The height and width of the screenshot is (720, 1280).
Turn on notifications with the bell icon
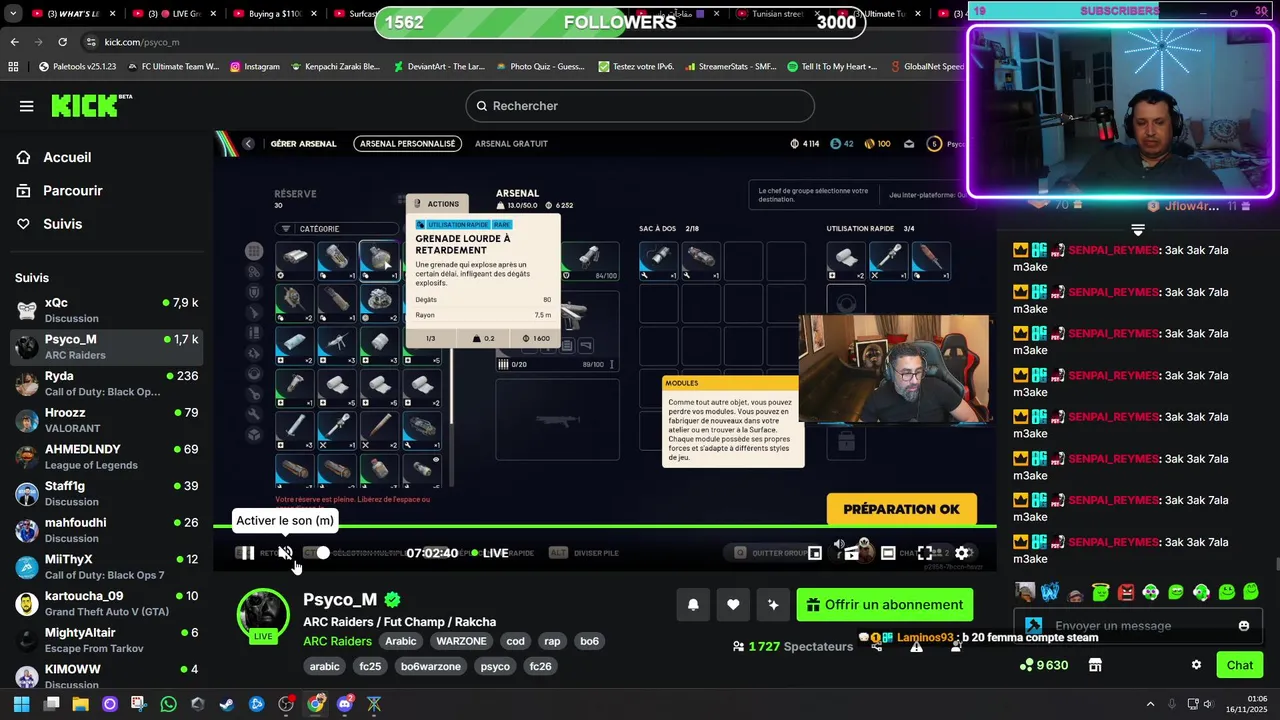click(693, 605)
